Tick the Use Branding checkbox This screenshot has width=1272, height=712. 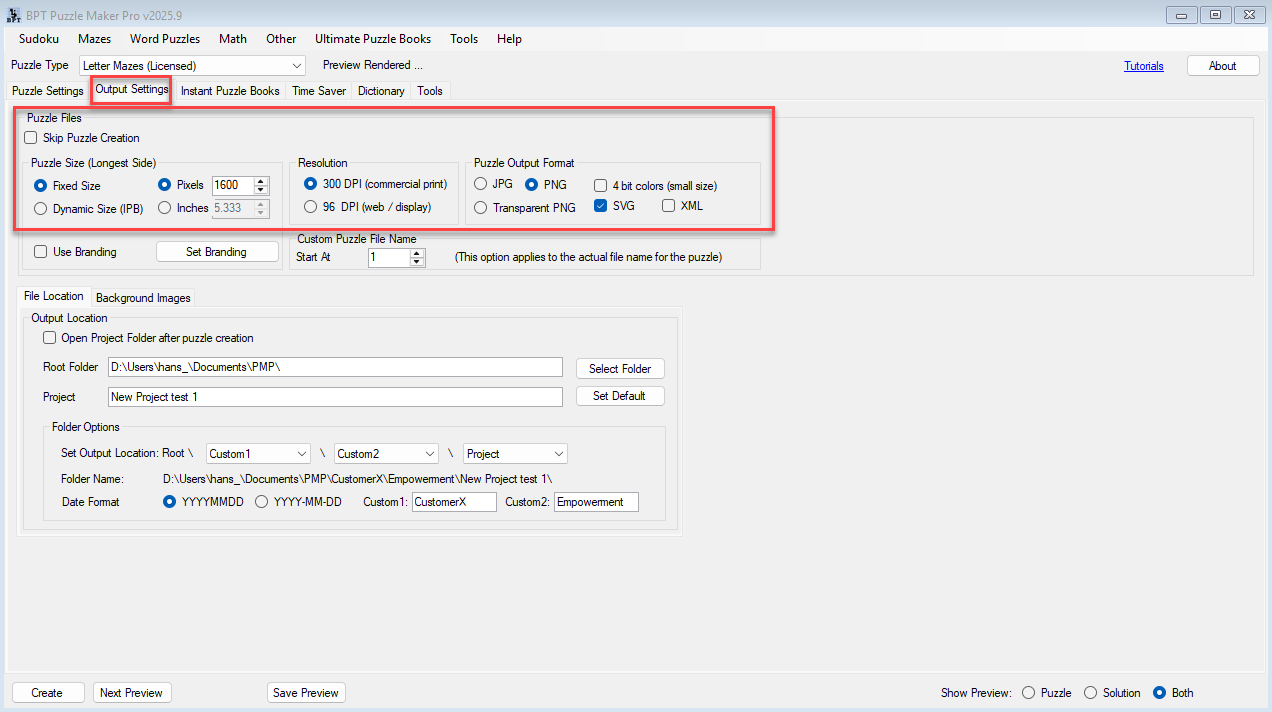41,252
